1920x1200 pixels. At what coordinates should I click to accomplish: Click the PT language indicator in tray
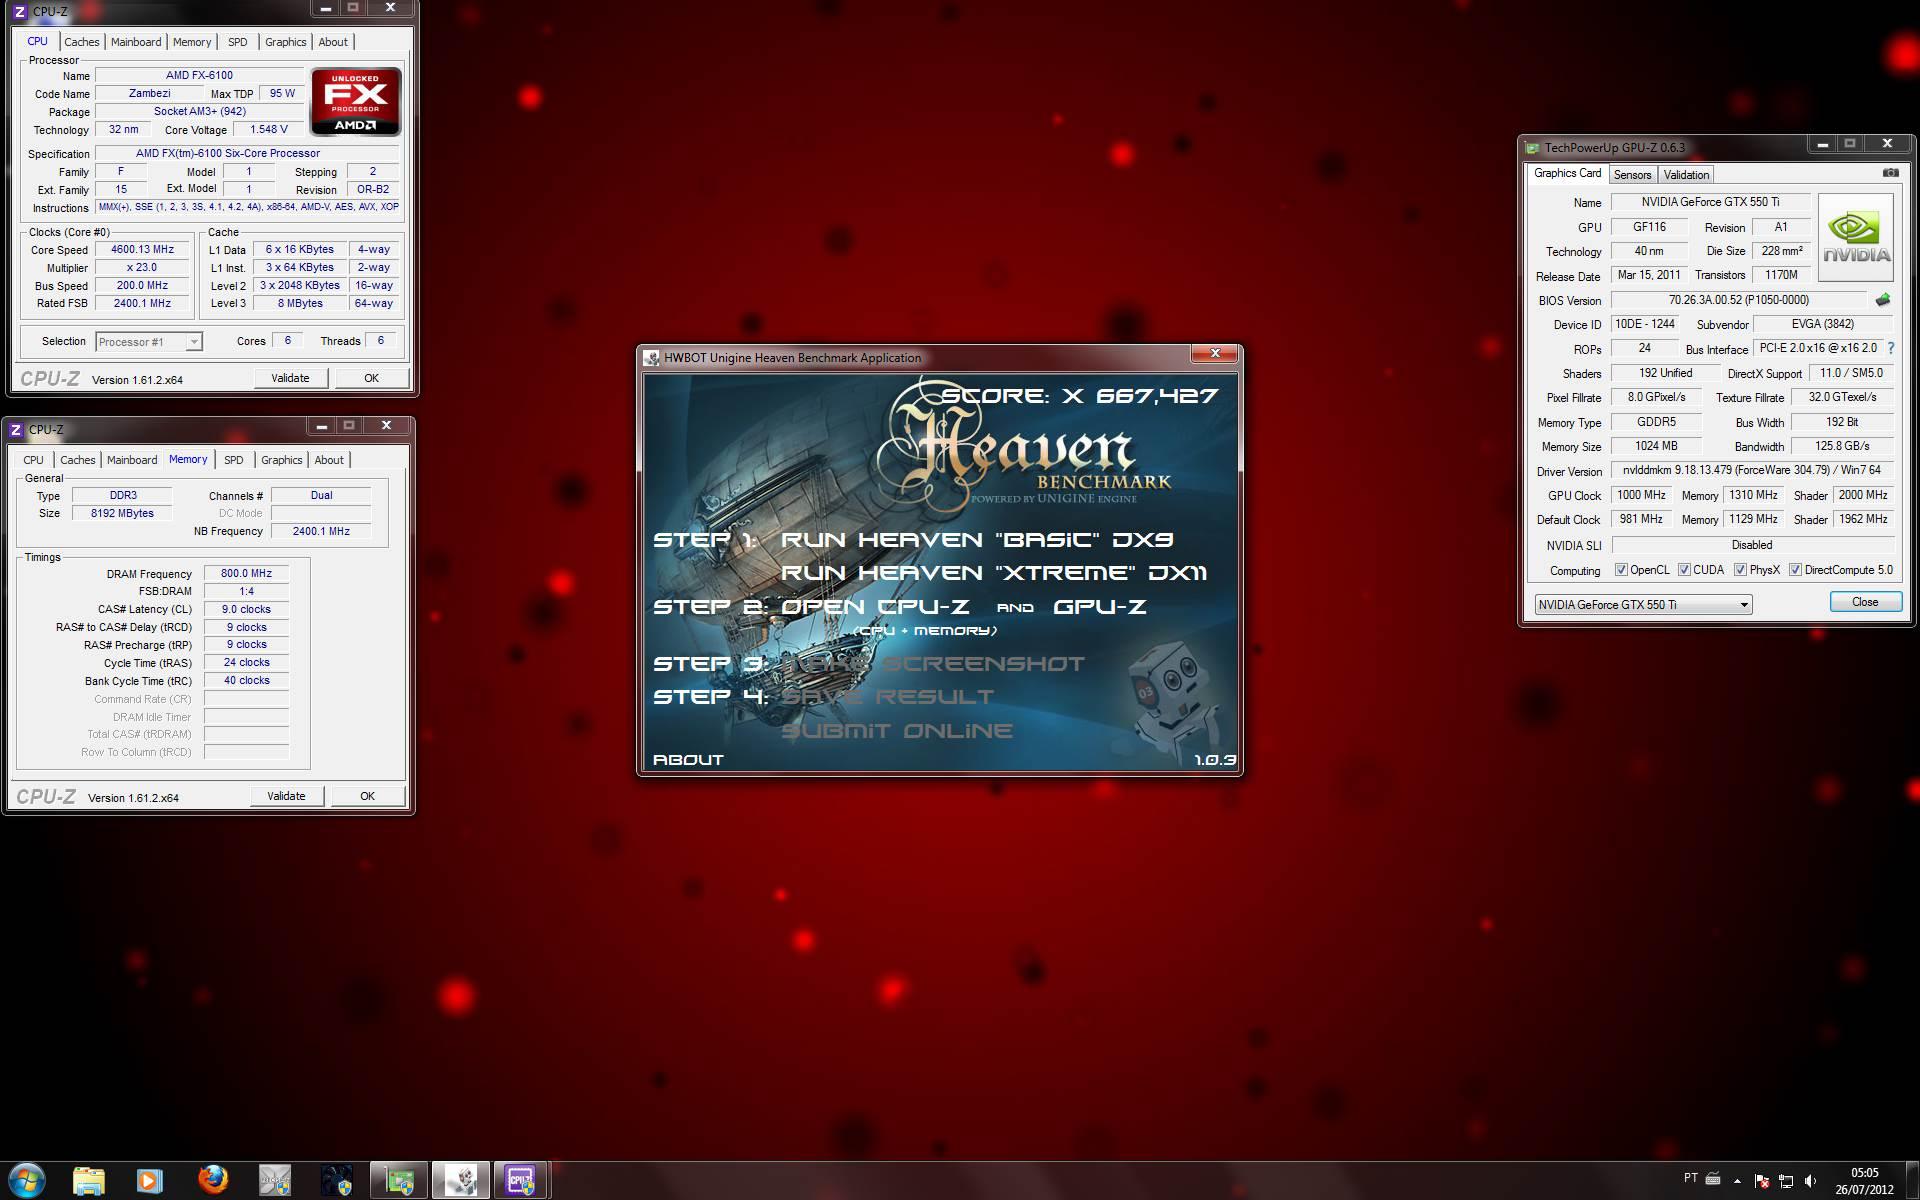click(1690, 1178)
